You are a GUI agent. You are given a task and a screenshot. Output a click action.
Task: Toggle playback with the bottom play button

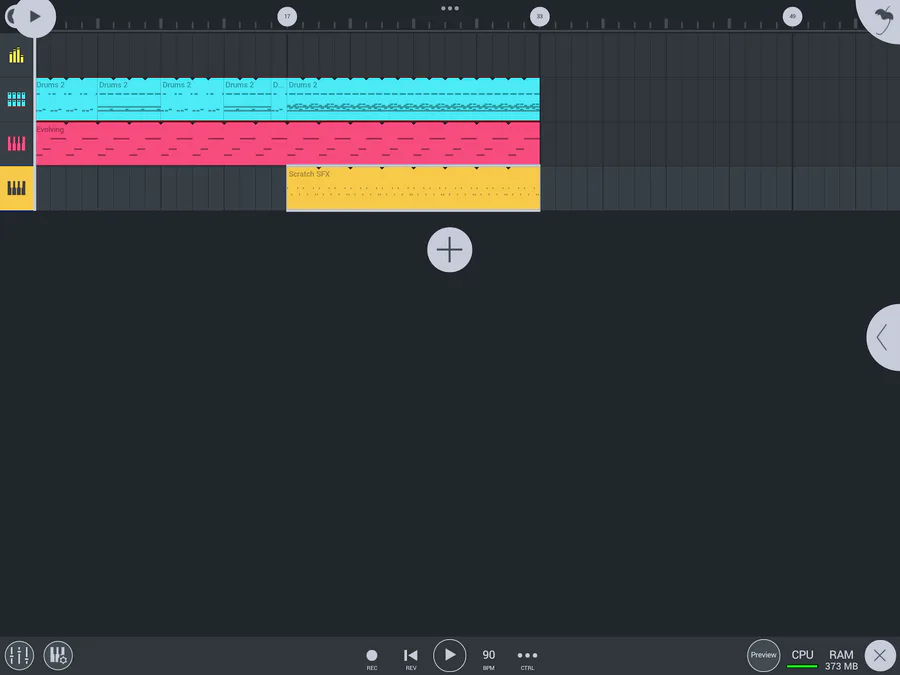(x=450, y=655)
